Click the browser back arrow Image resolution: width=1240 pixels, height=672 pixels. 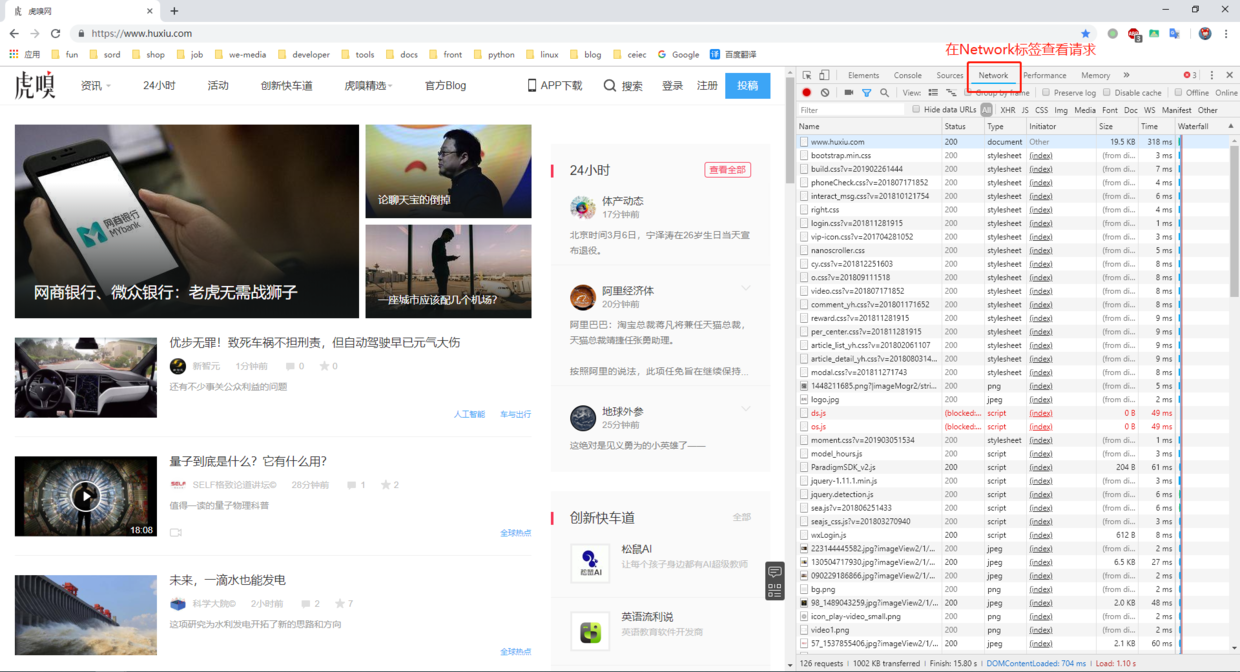(x=14, y=33)
